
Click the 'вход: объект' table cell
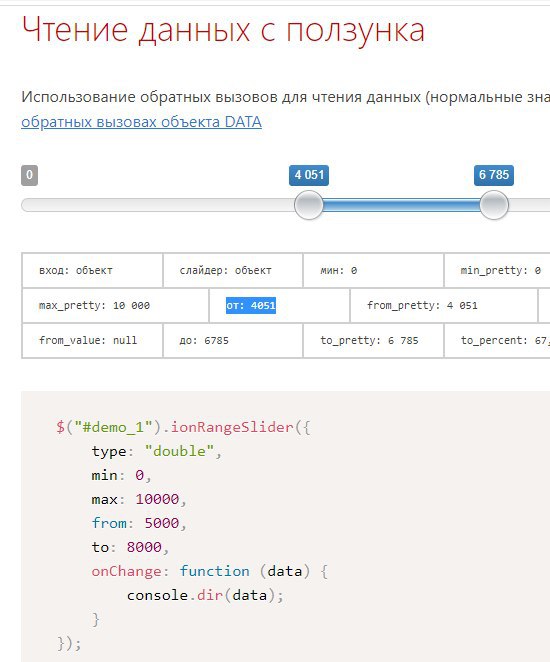point(92,270)
